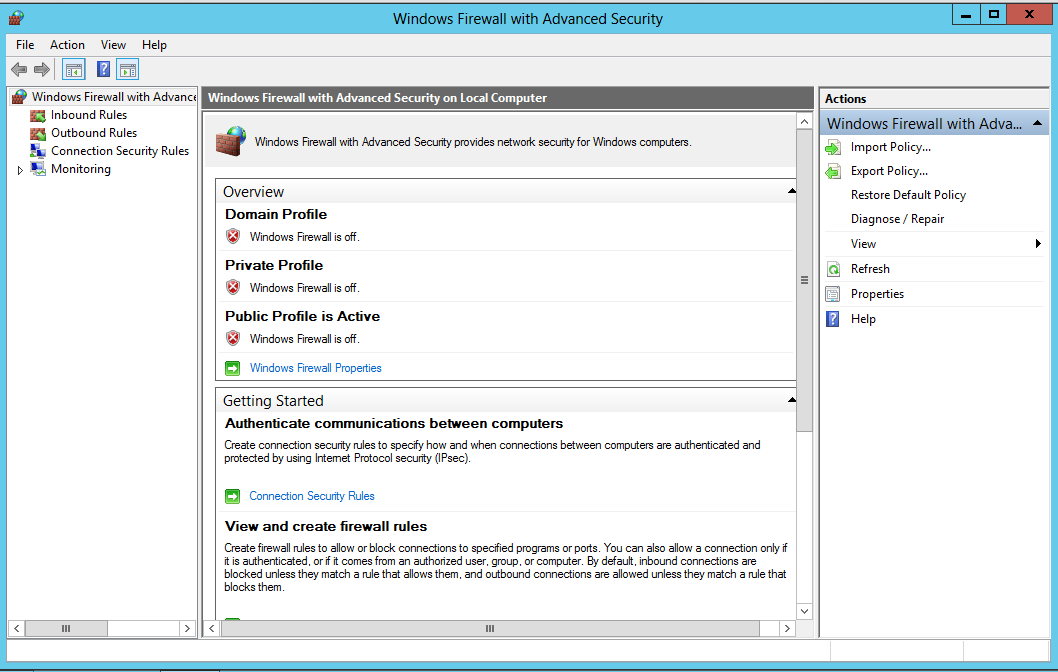Click Refresh in the Actions pane
The image size is (1058, 672).
click(870, 269)
